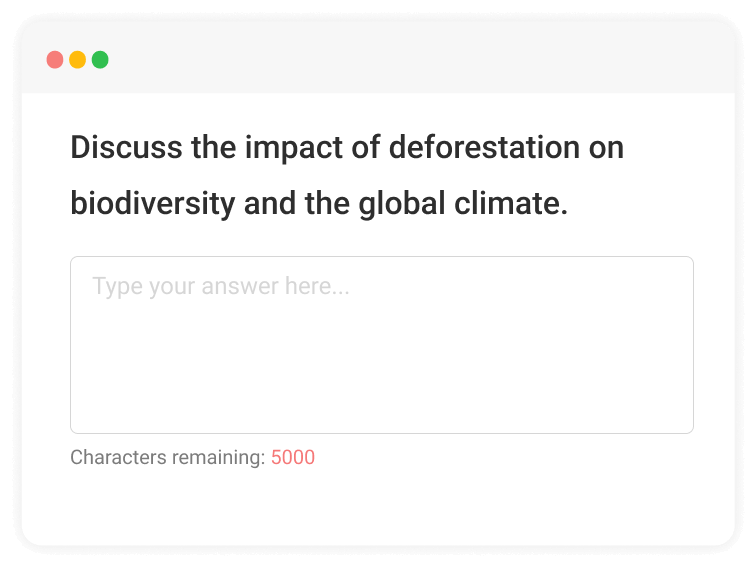Click the 'Type your answer here...' placeholder
754x565 pixels.
click(221, 287)
